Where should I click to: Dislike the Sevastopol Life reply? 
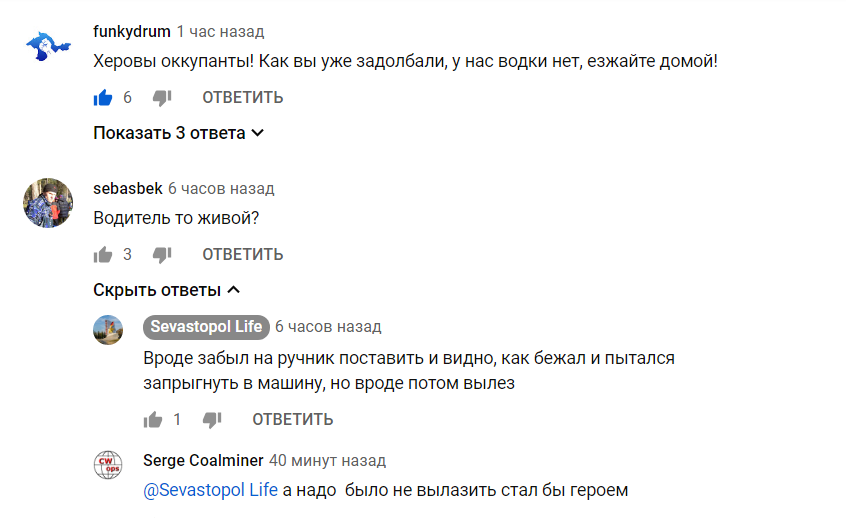212,419
